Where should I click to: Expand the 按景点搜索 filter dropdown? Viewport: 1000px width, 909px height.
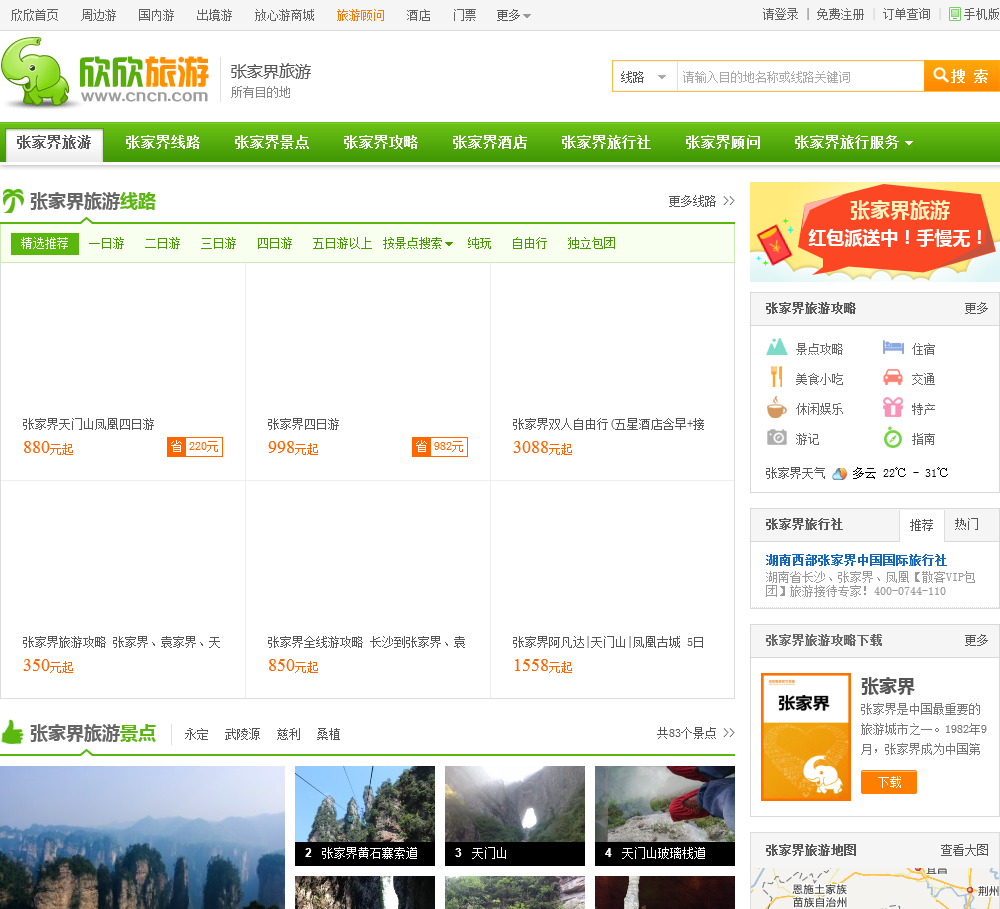418,244
